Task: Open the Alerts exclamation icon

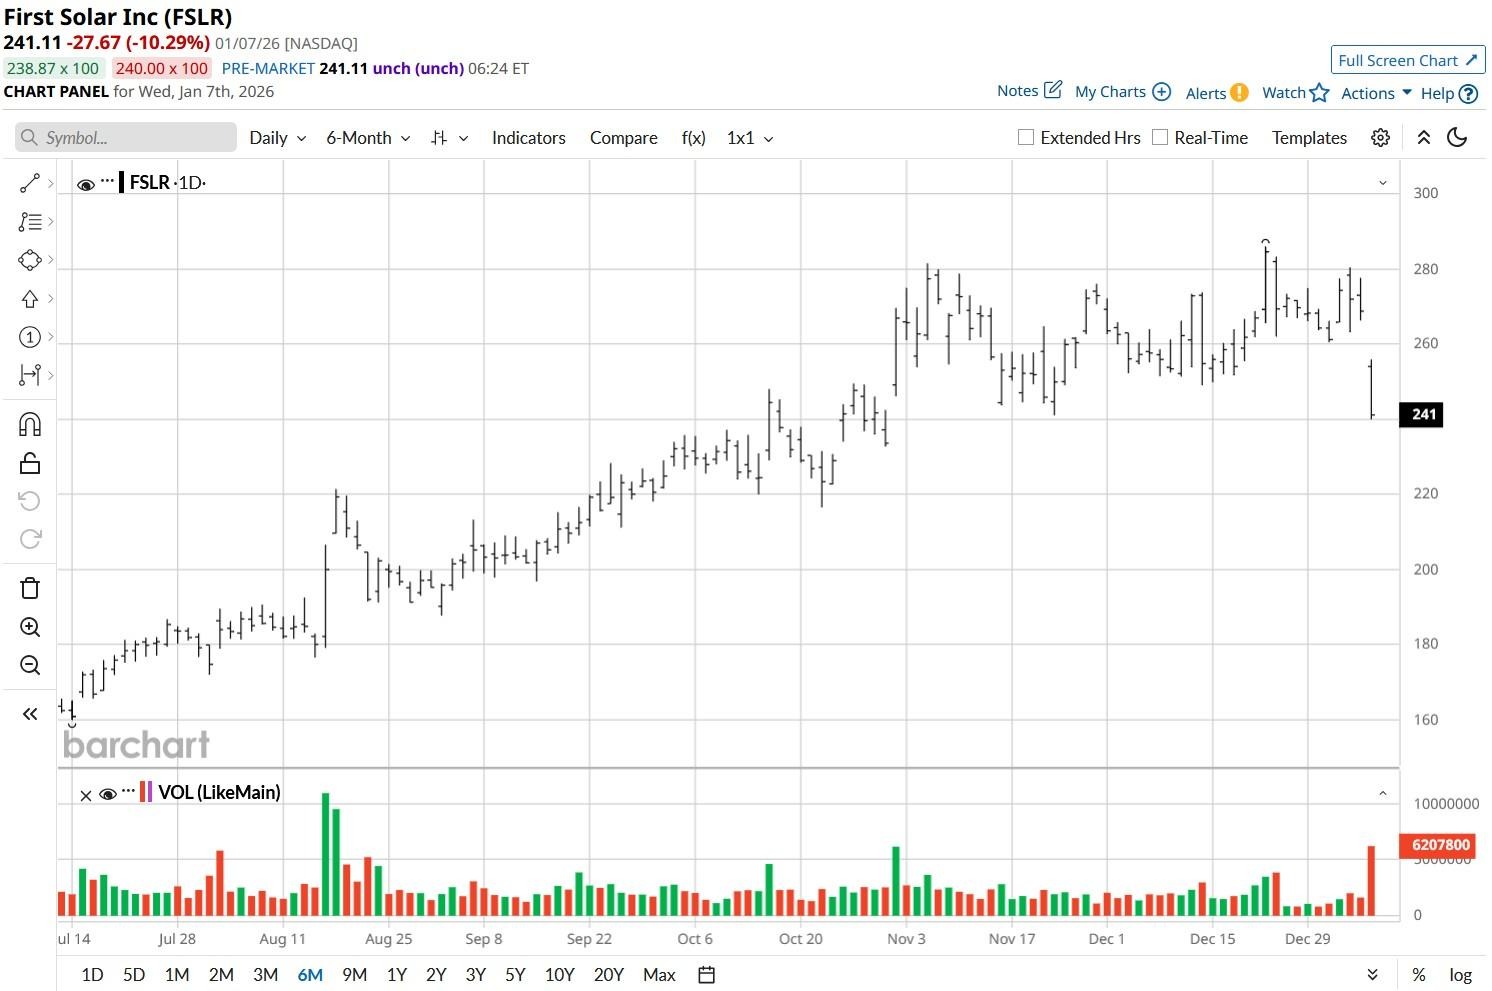Action: pos(1239,92)
